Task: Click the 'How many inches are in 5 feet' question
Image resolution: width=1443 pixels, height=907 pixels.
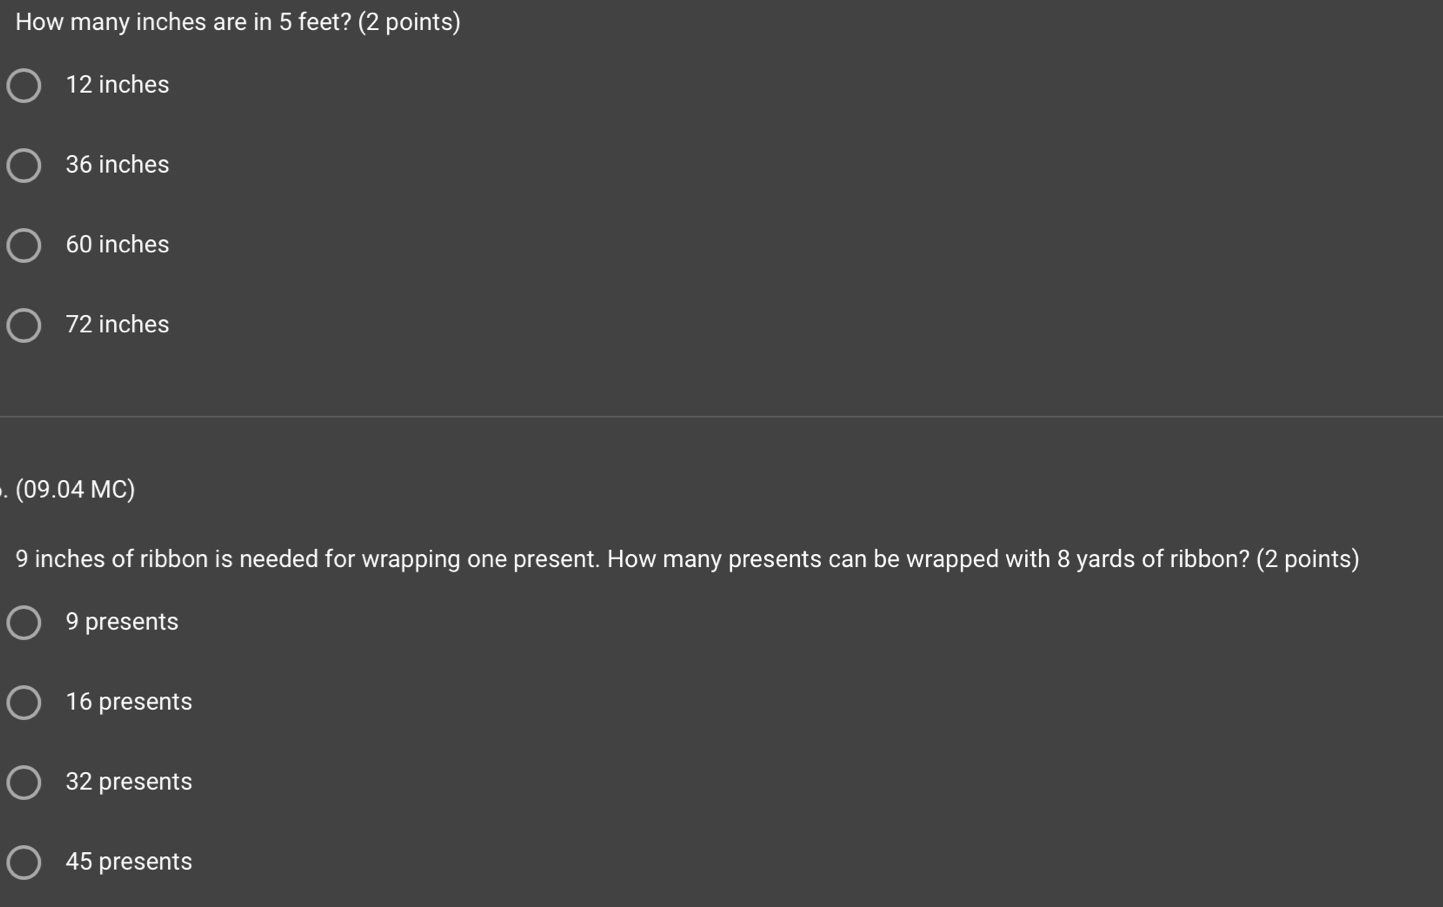Action: pos(238,22)
